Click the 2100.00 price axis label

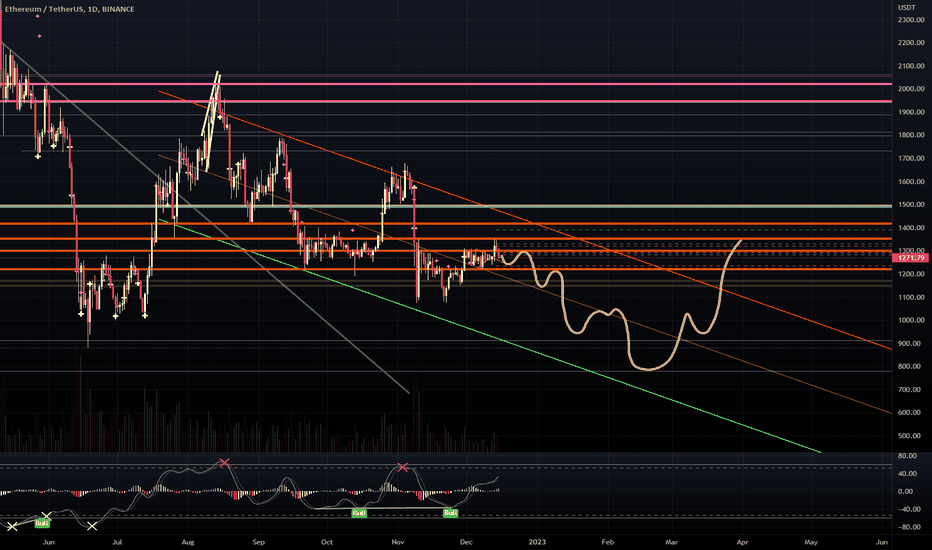[x=911, y=66]
